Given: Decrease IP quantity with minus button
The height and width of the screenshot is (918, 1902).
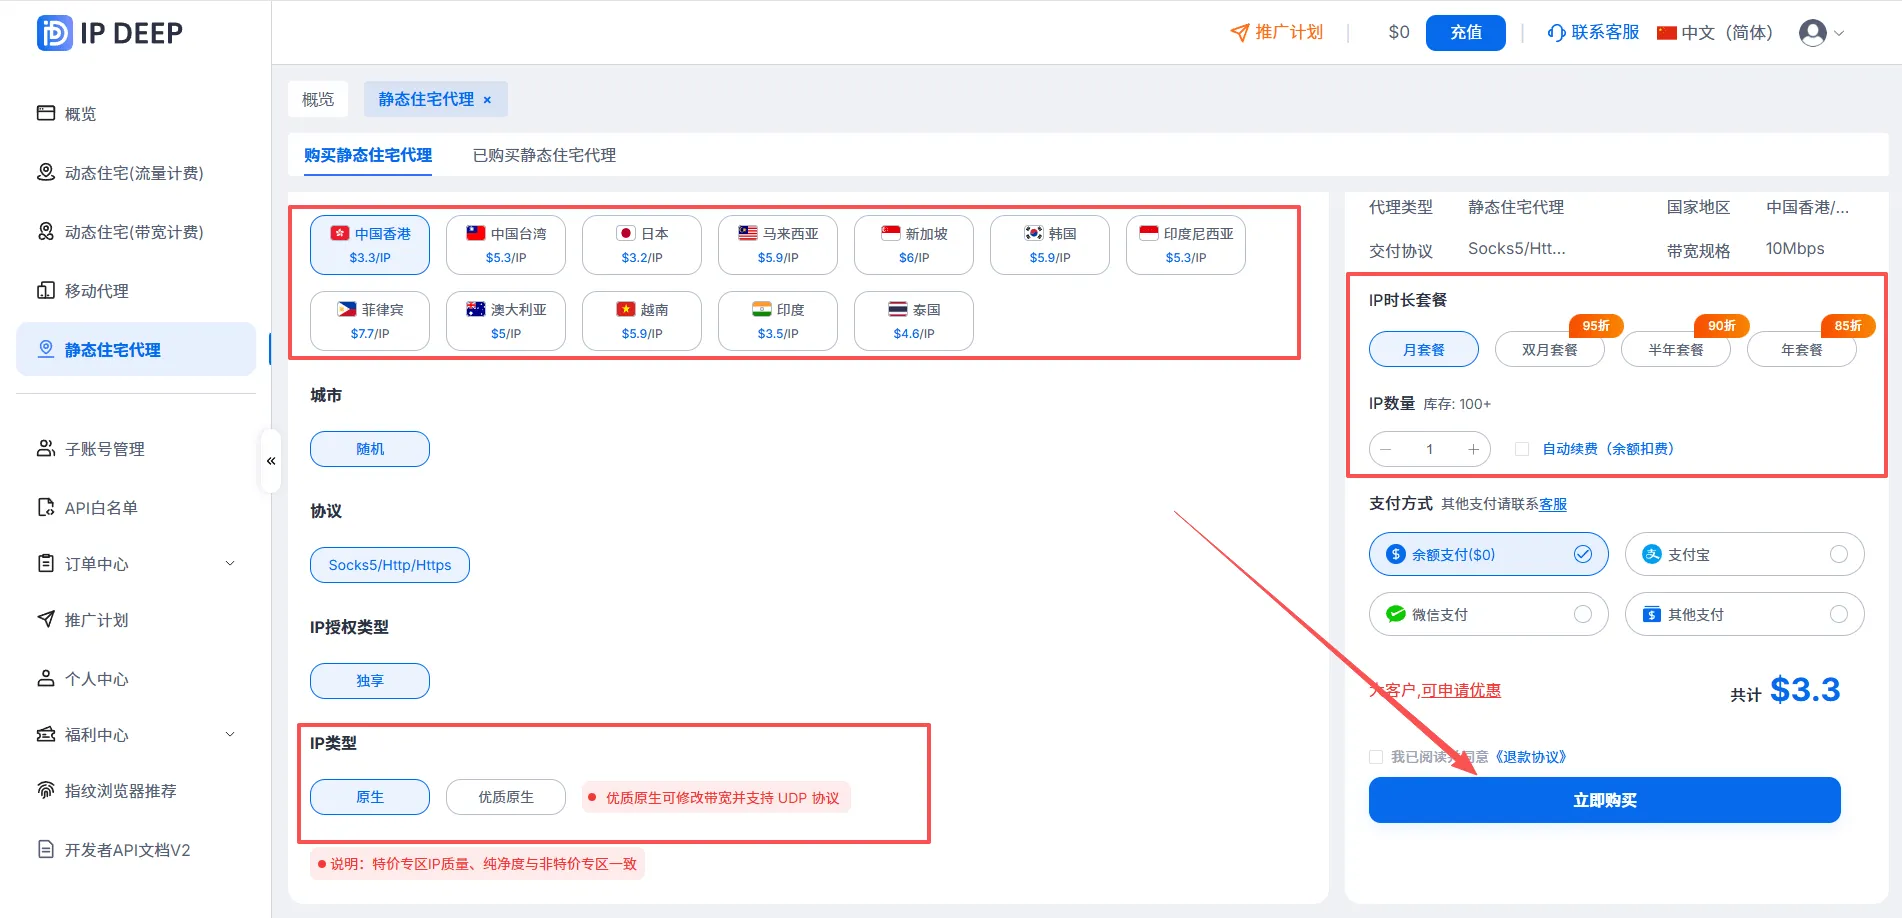Looking at the screenshot, I should (x=1386, y=449).
